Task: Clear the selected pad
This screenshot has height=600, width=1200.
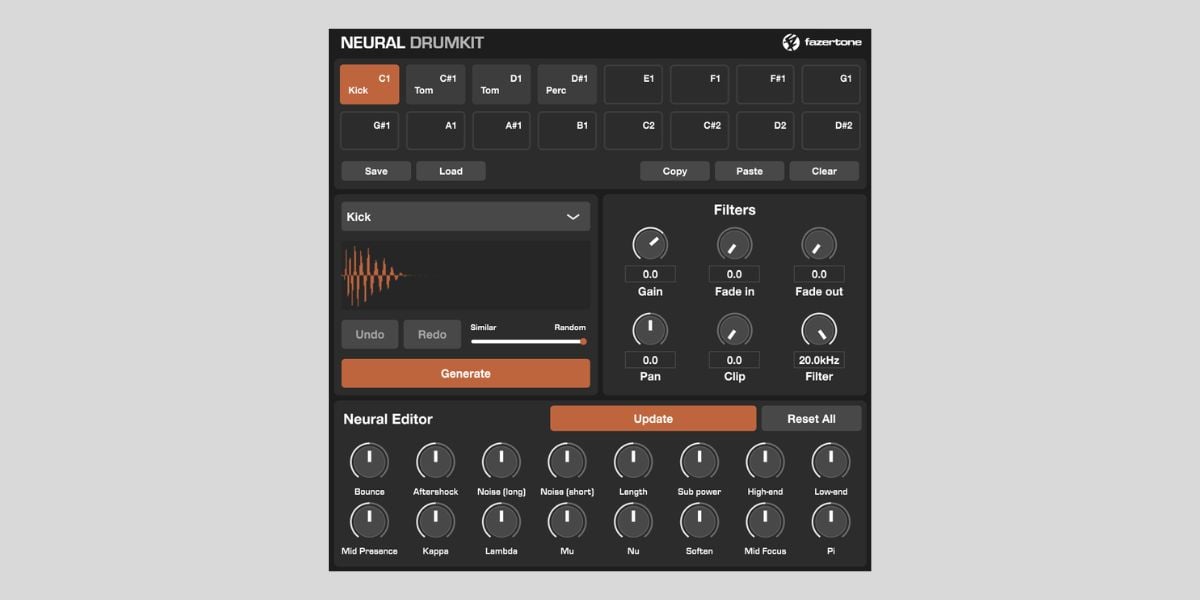Action: click(x=824, y=171)
